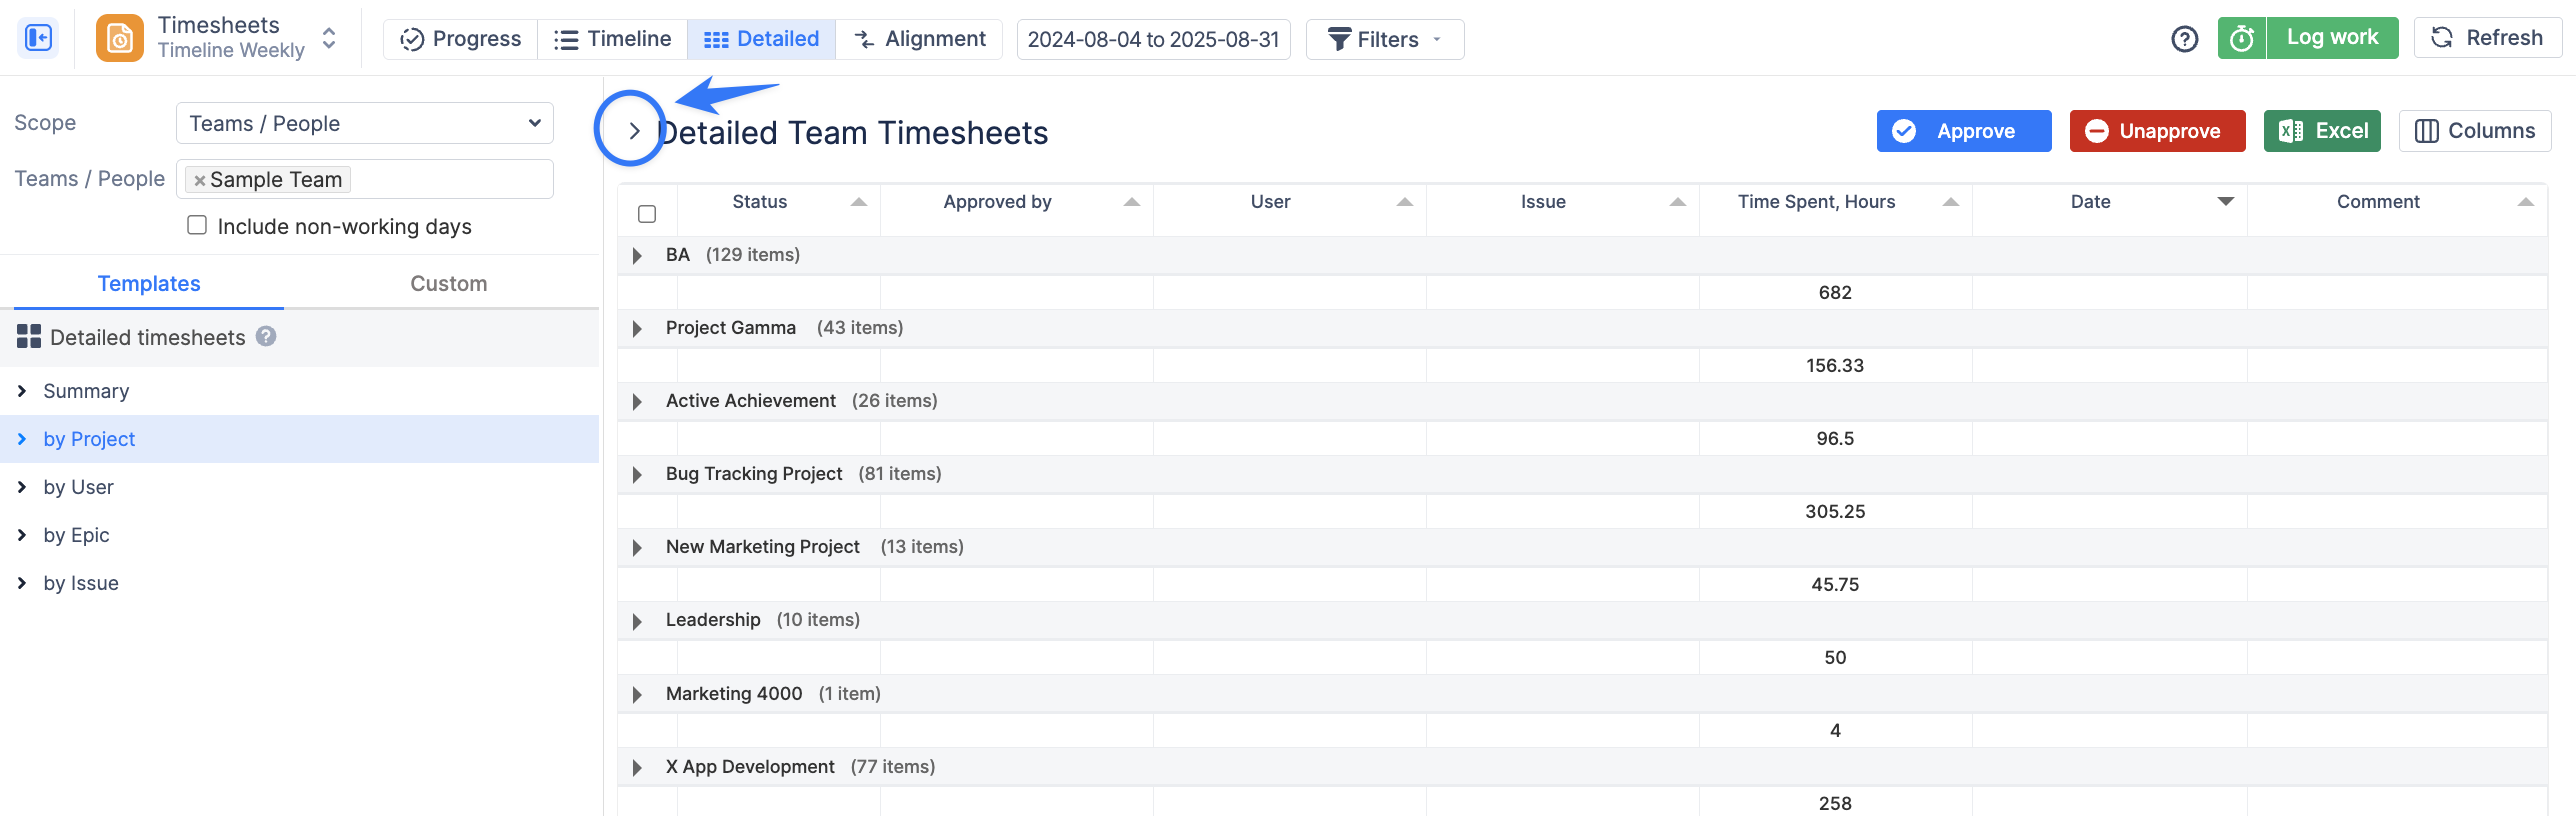The image size is (2576, 816).
Task: Click the collapse sidebar icon at top left
Action: pos(38,38)
